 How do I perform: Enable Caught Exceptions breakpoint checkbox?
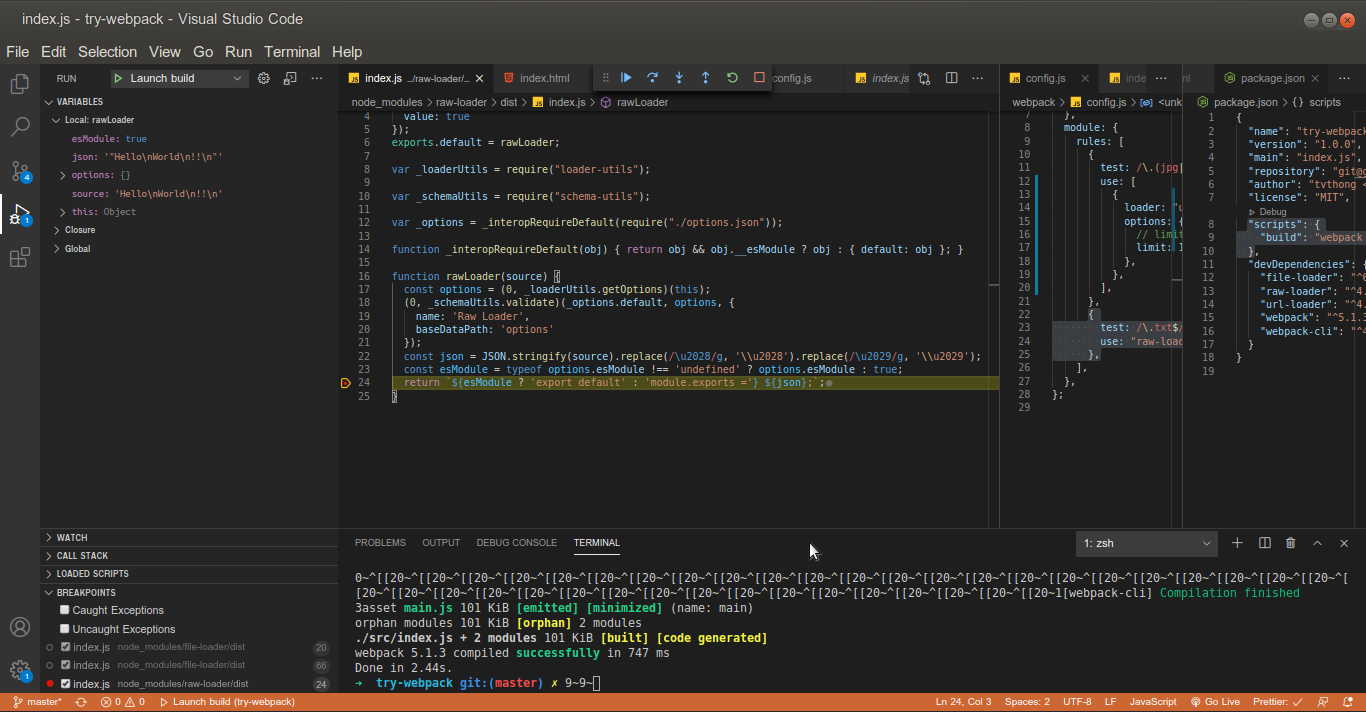click(x=65, y=610)
